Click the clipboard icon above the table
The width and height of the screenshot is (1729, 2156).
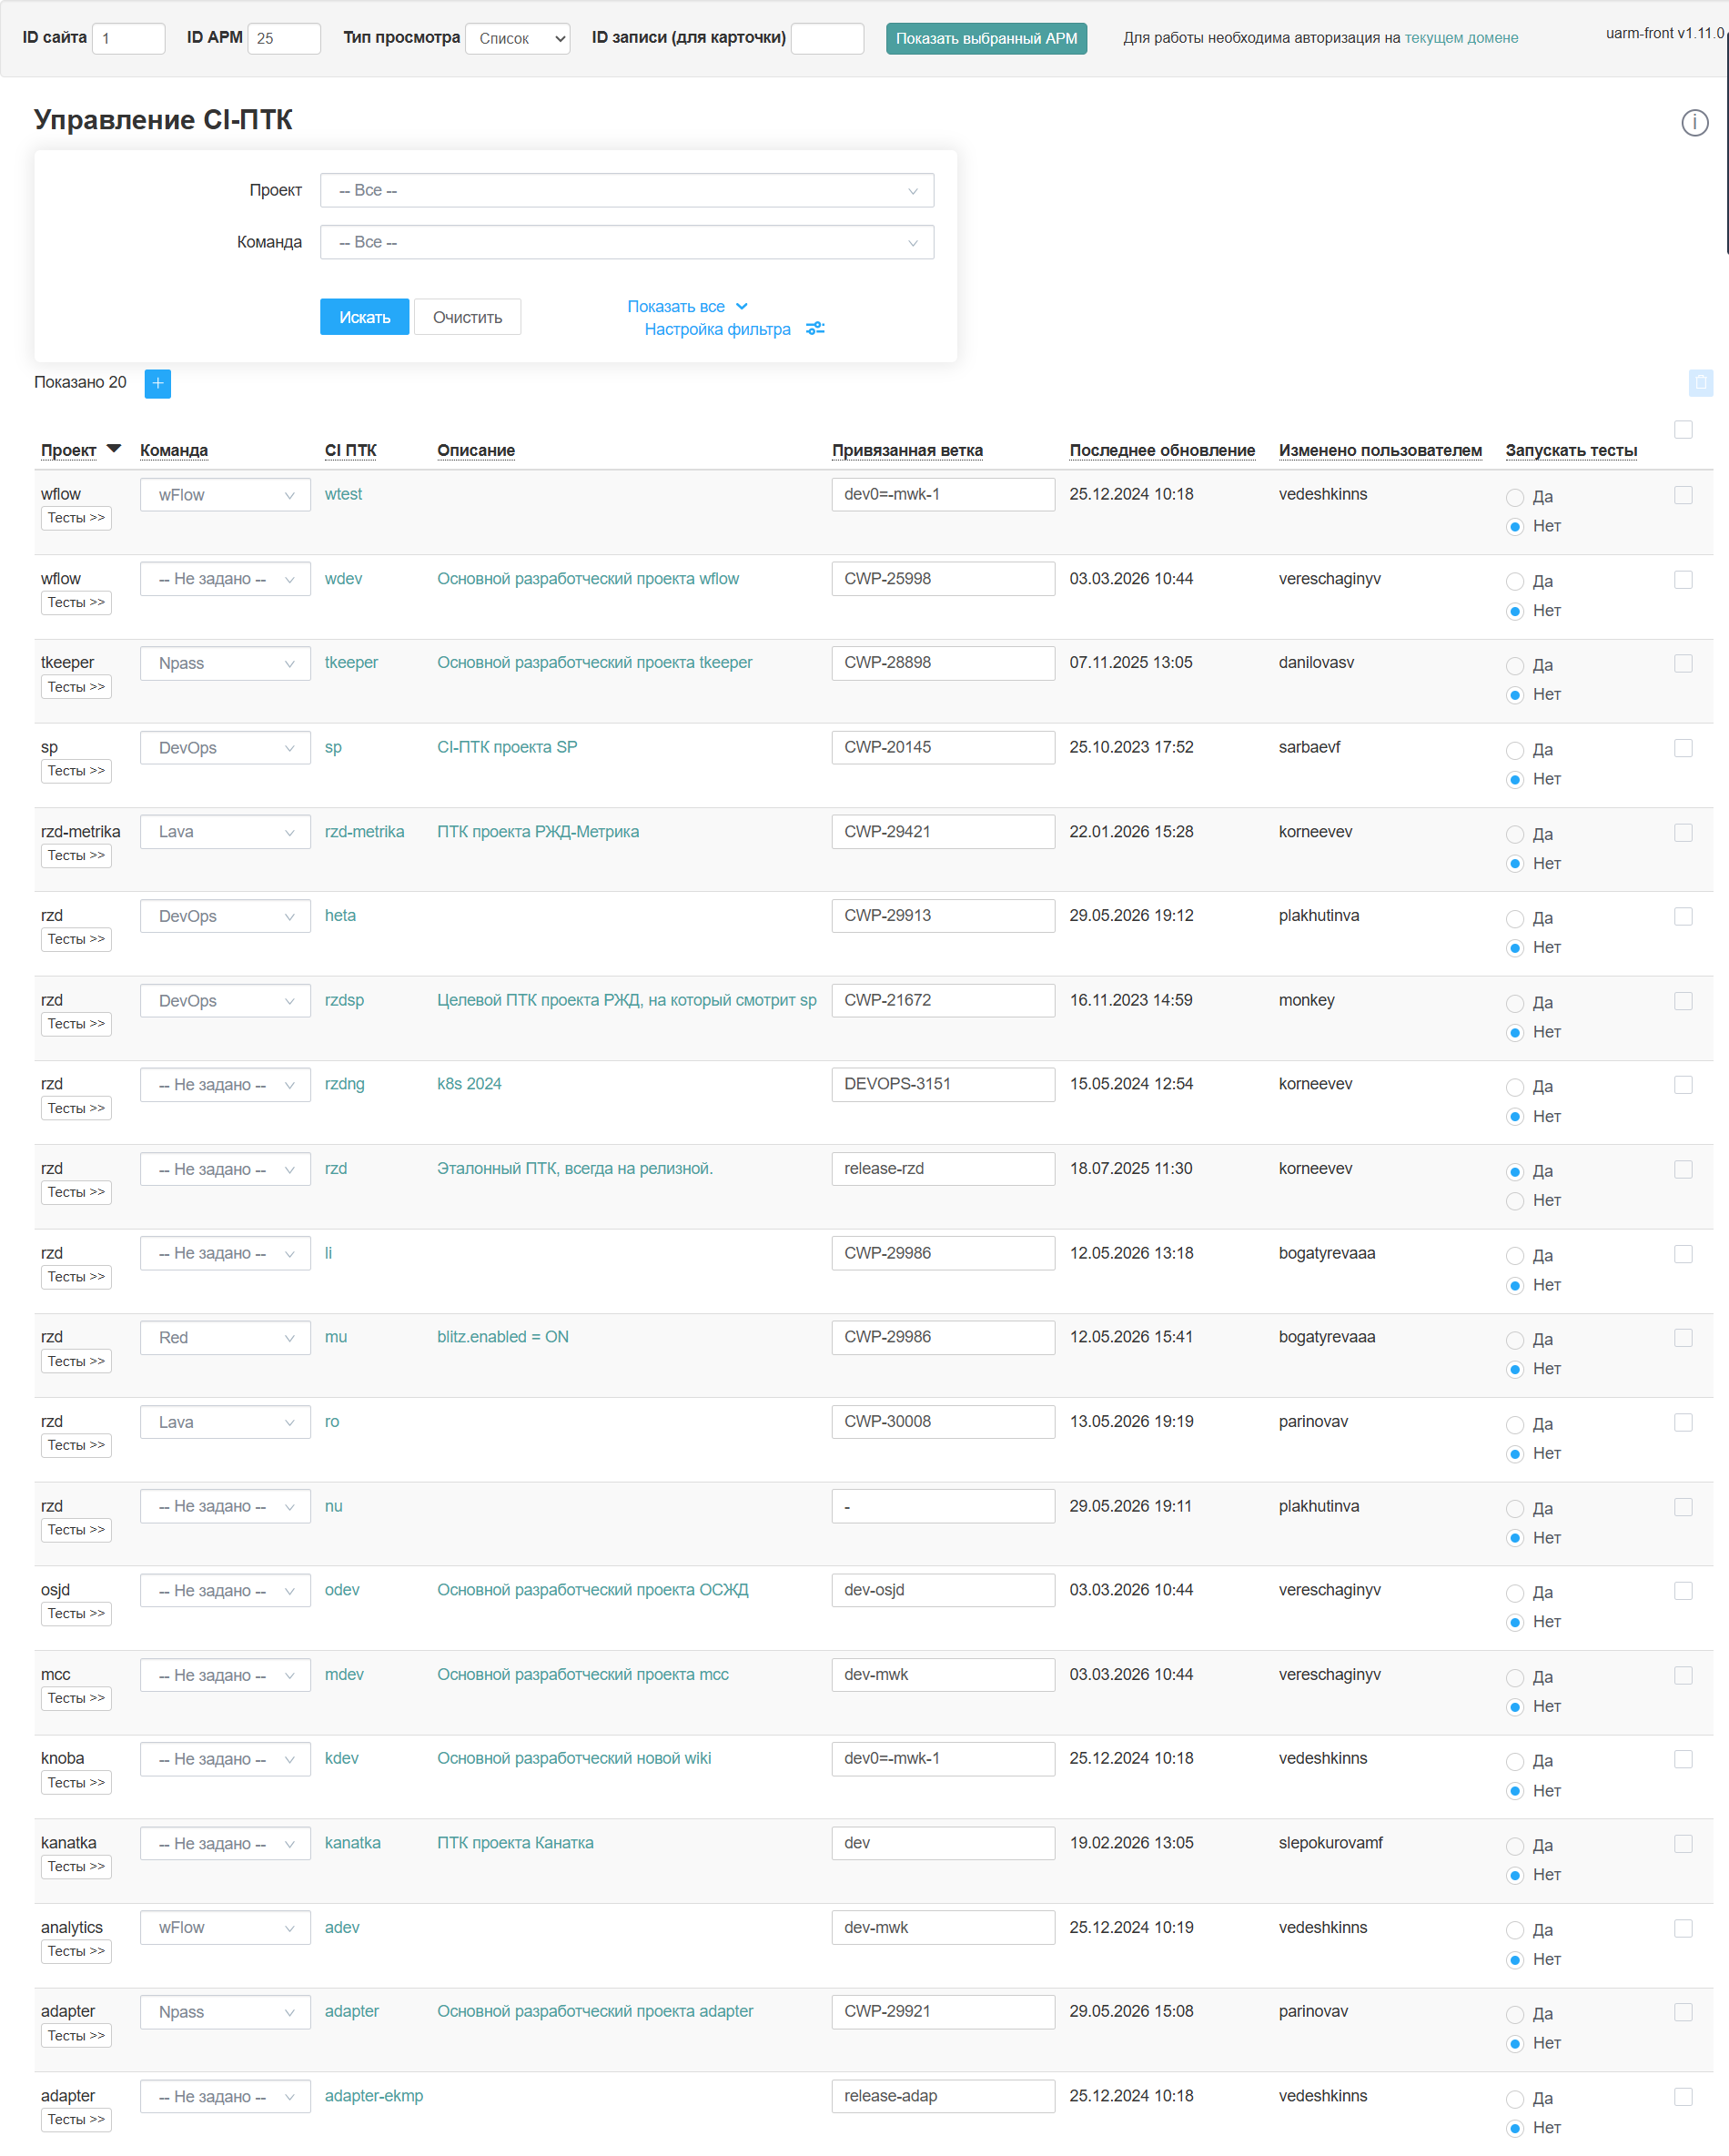(1700, 382)
